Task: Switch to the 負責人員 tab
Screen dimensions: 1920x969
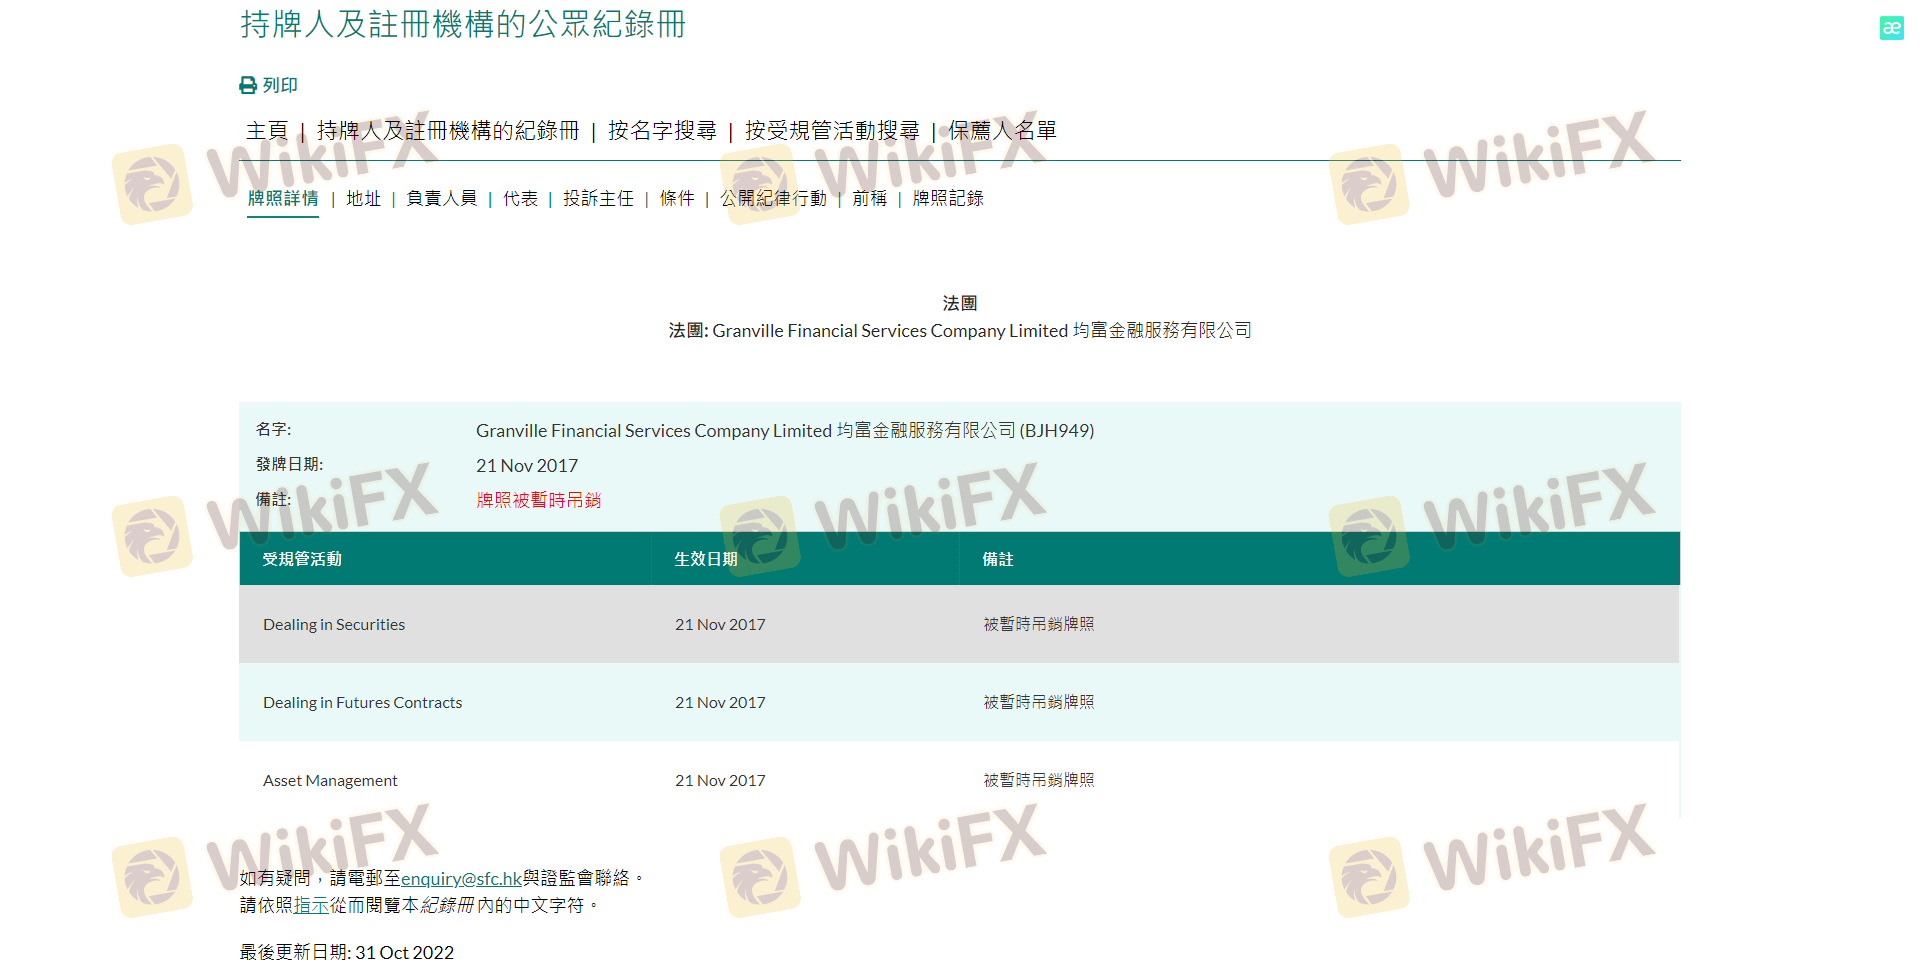Action: click(441, 199)
